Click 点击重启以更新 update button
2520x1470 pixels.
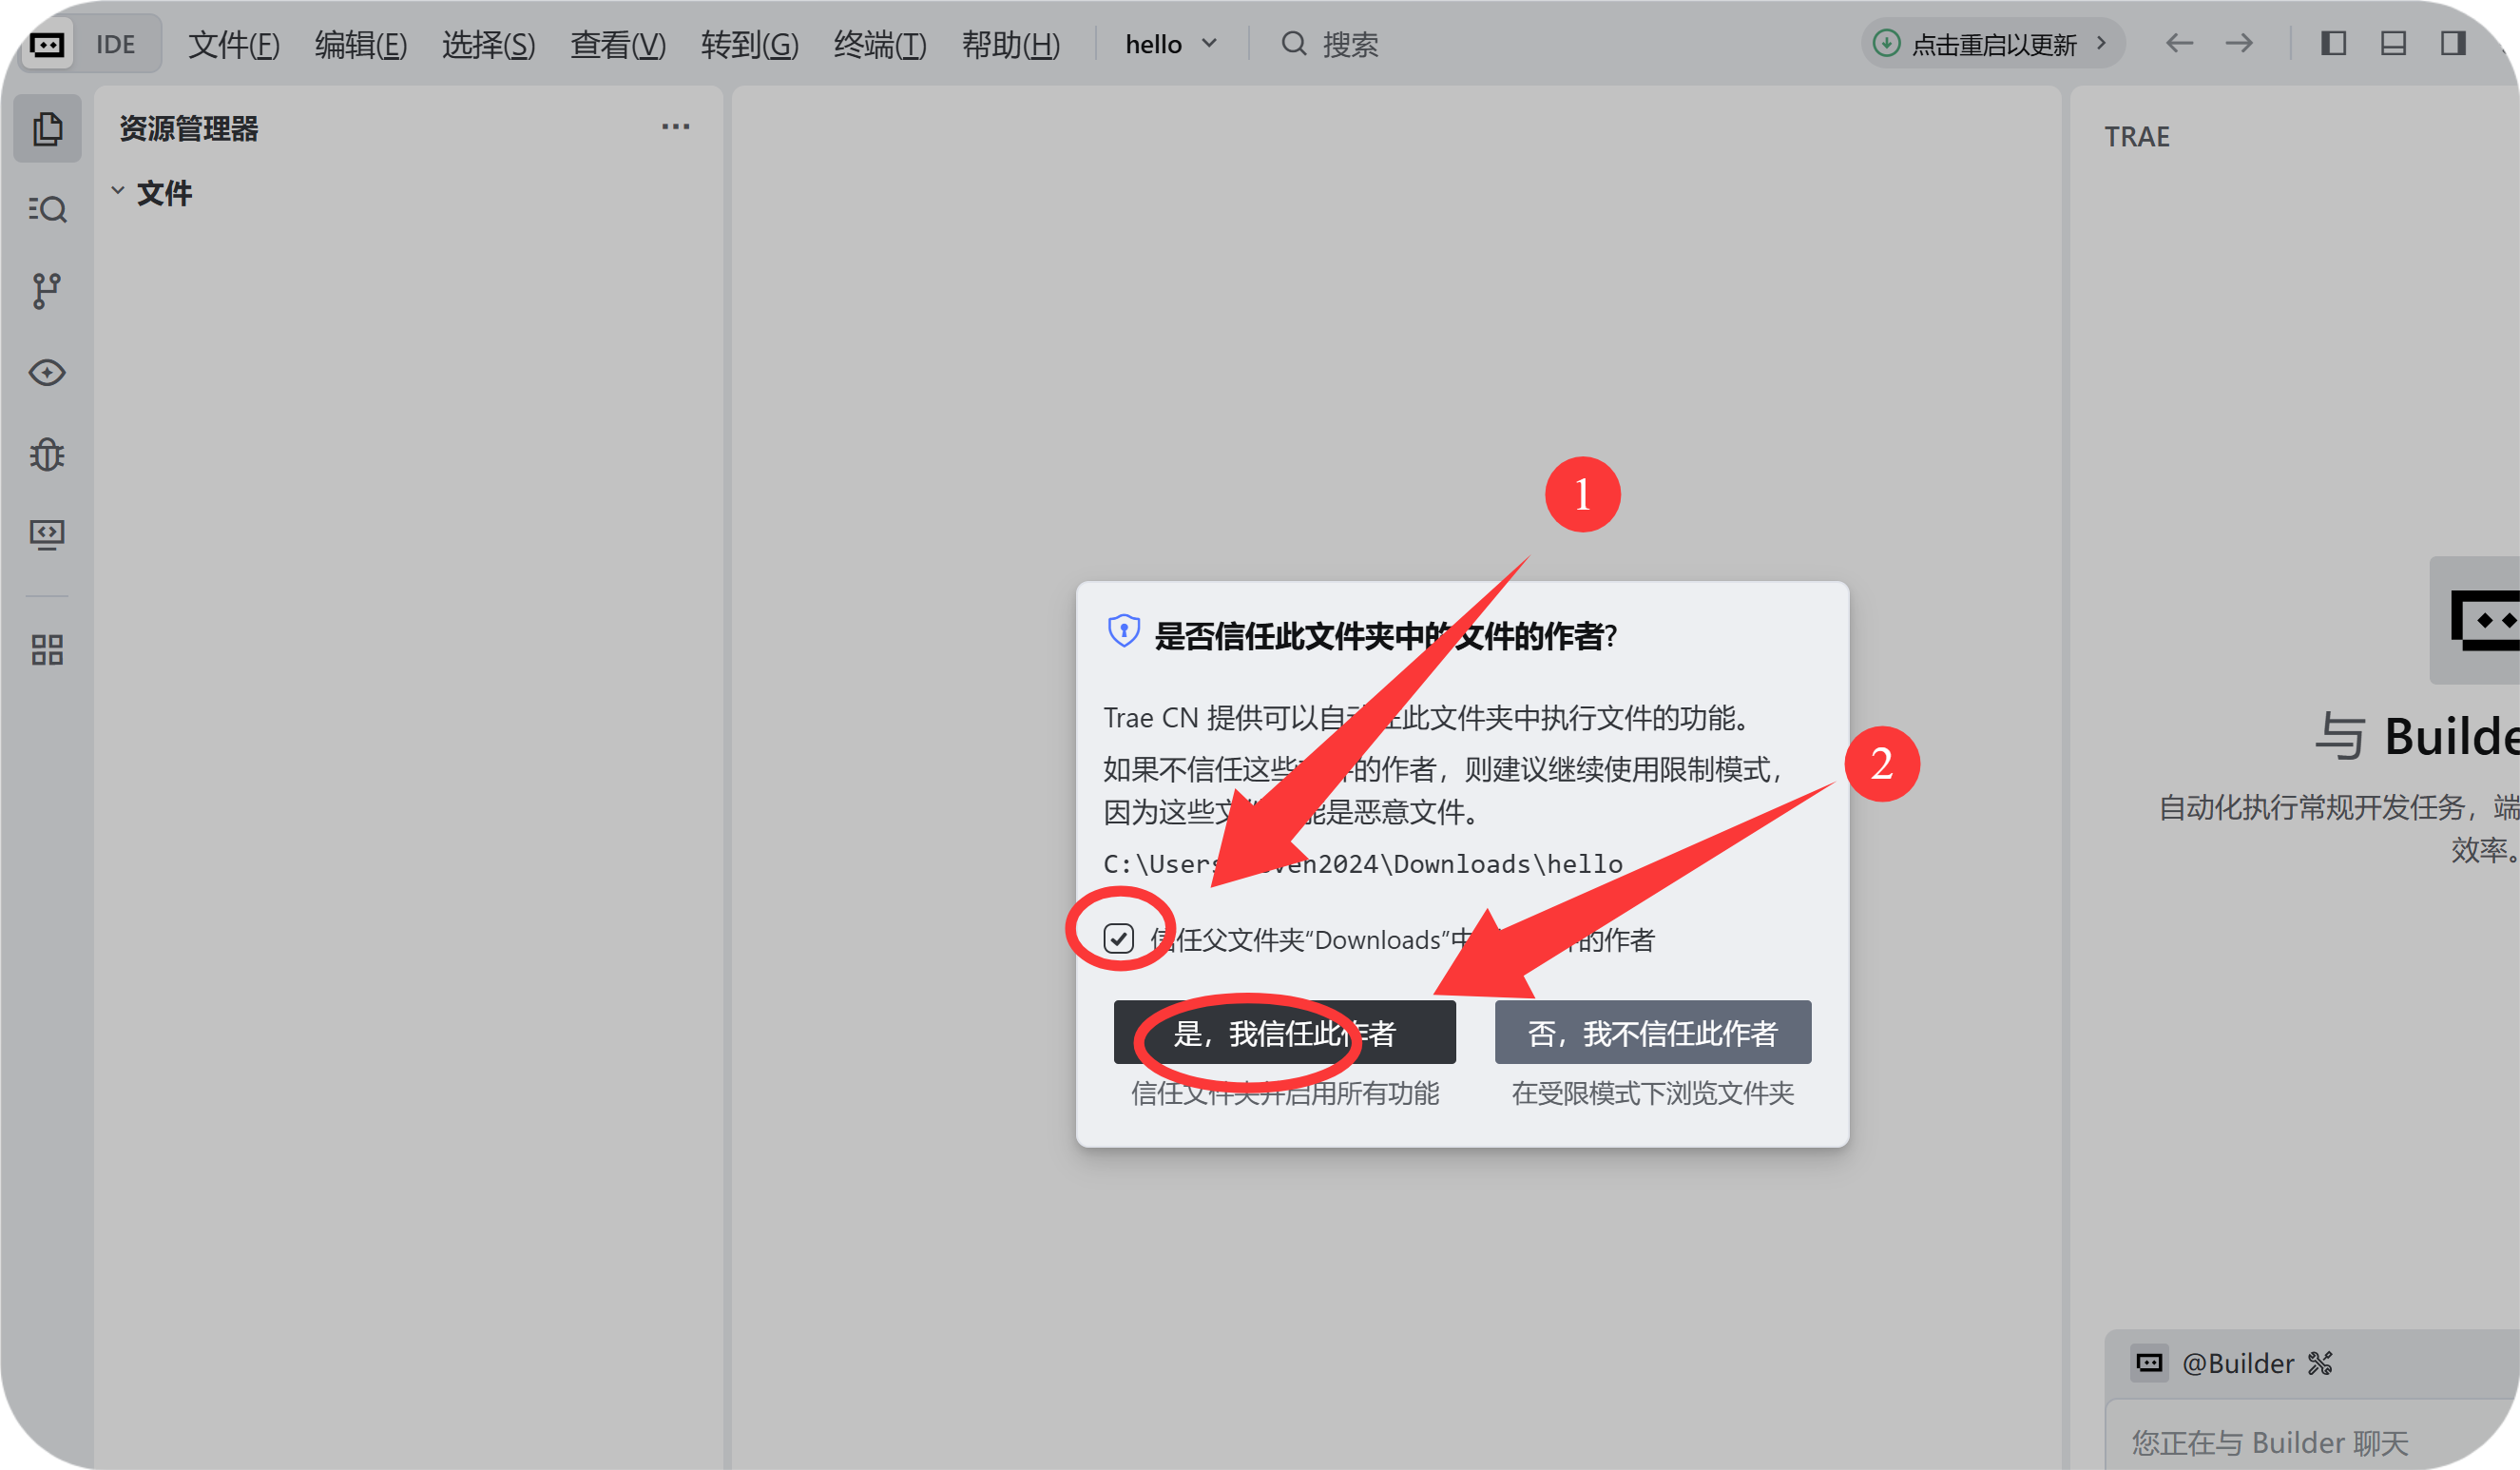click(x=1992, y=44)
